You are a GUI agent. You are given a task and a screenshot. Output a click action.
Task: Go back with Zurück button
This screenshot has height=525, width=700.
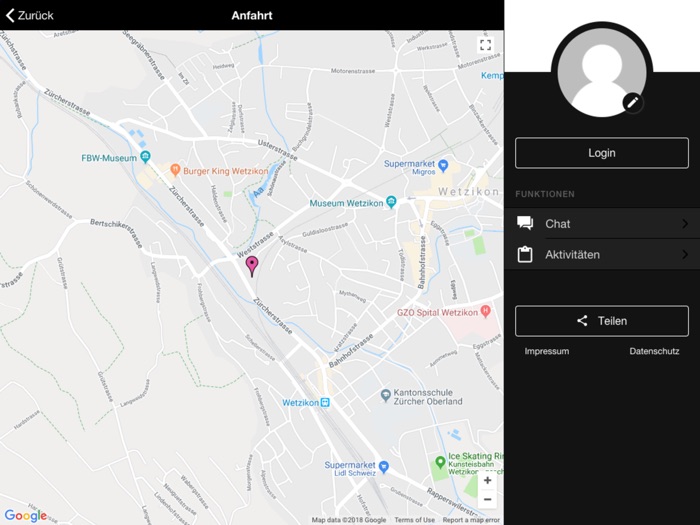click(30, 15)
